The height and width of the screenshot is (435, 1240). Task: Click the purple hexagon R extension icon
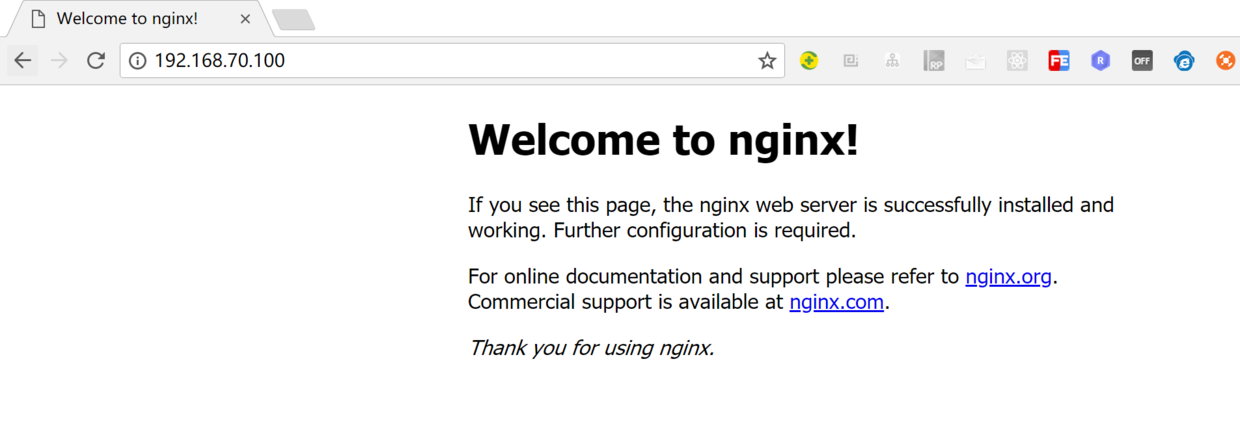click(x=1100, y=61)
